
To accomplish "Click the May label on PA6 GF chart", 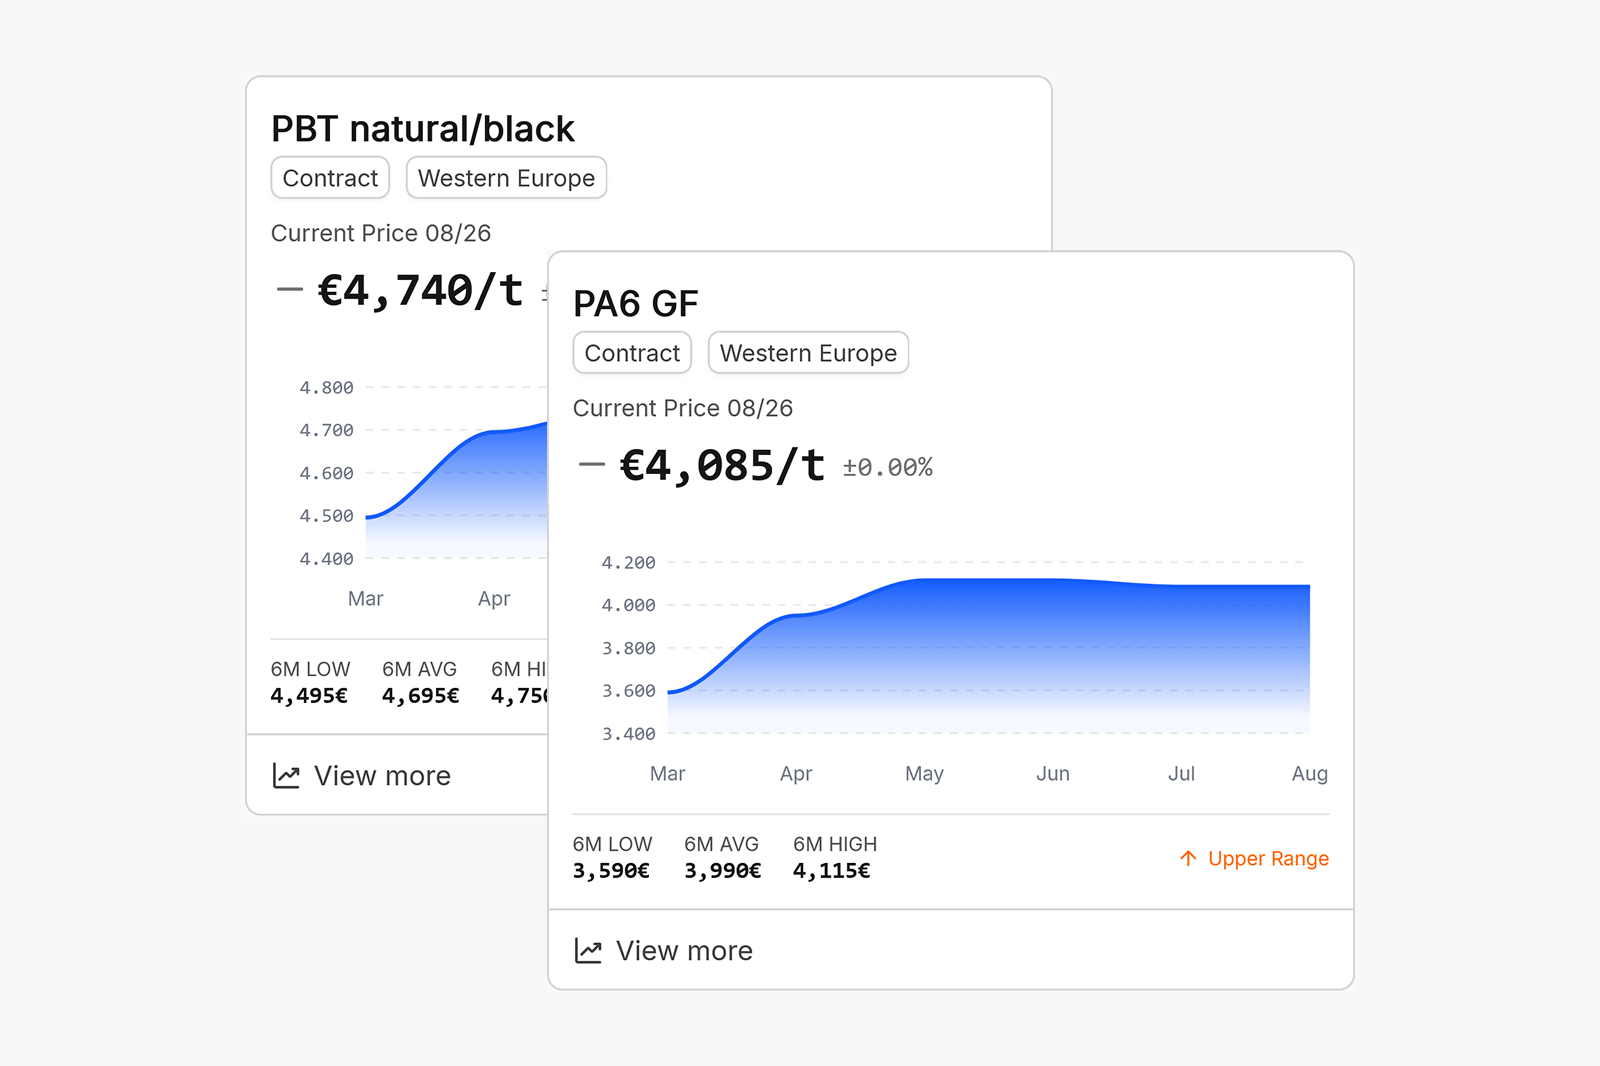I will 924,774.
